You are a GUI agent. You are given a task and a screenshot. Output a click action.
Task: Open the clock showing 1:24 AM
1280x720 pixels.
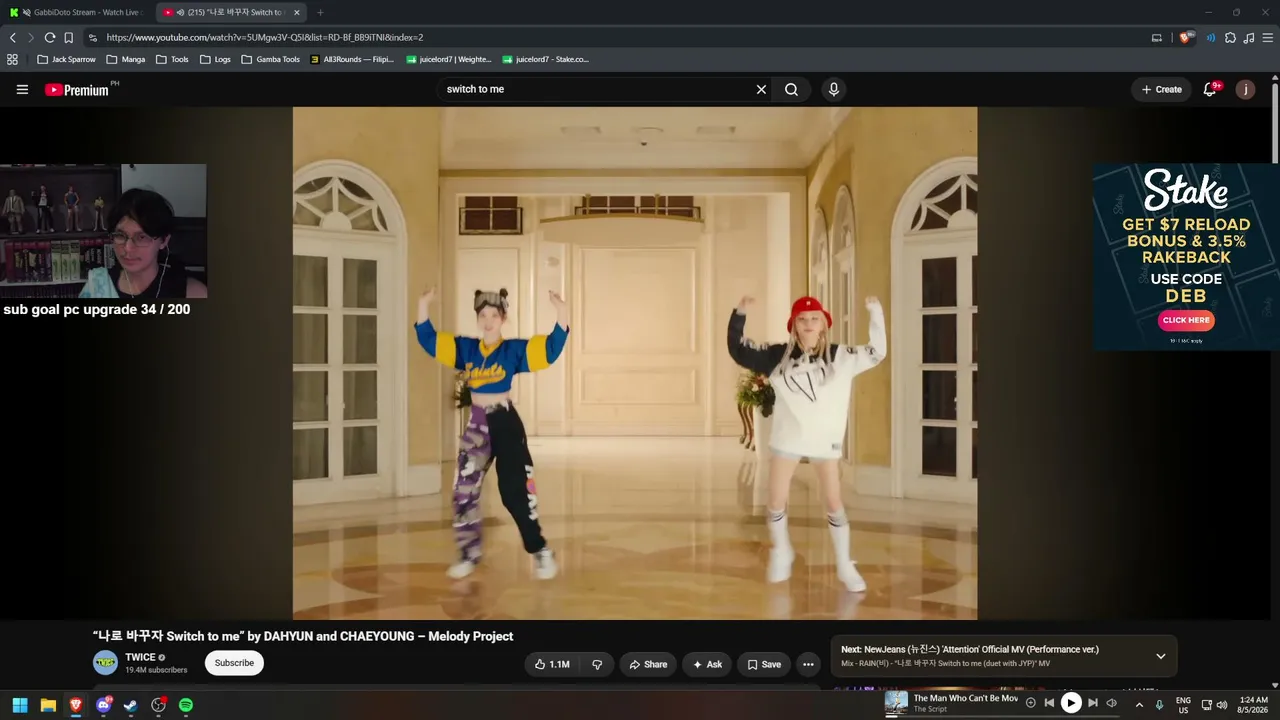click(x=1253, y=705)
